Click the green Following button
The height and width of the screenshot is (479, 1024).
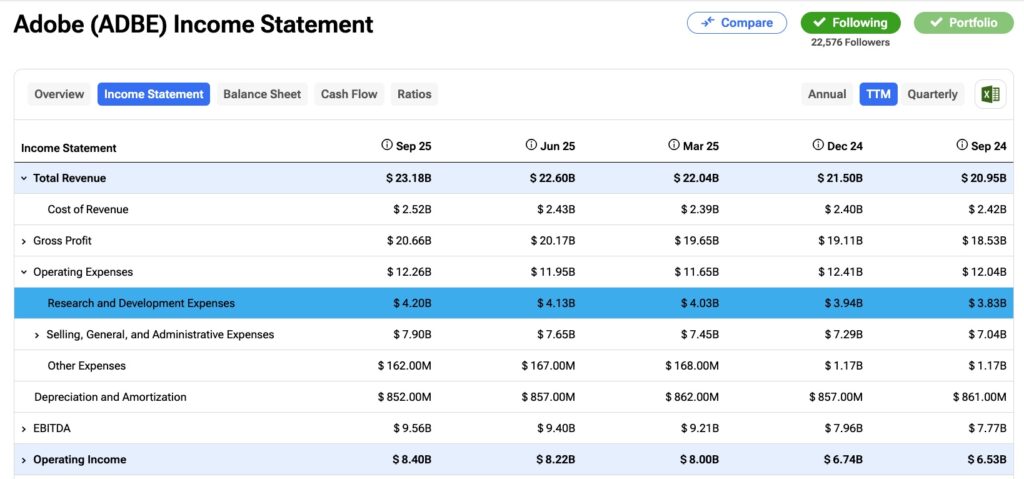point(850,23)
